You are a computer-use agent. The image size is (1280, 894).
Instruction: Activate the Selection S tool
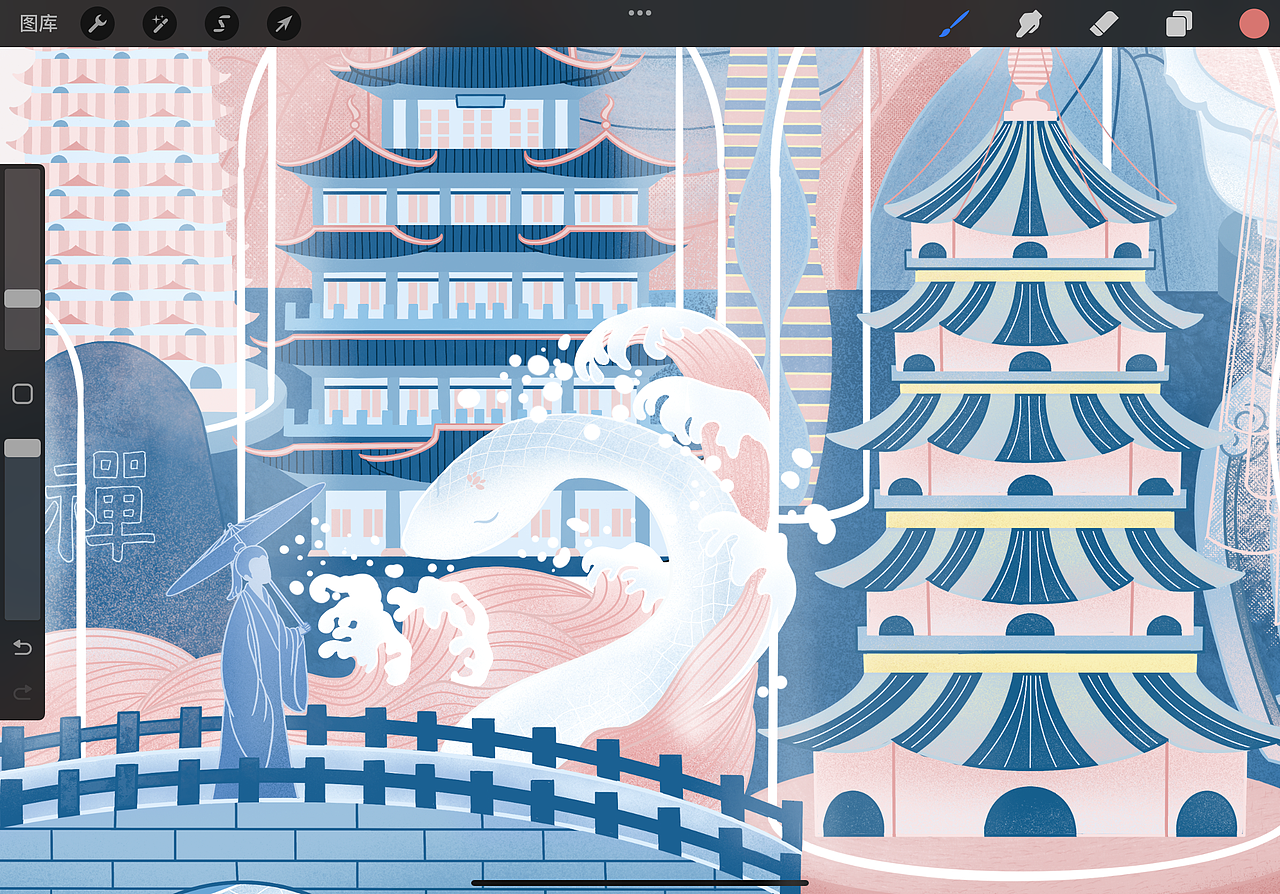222,23
